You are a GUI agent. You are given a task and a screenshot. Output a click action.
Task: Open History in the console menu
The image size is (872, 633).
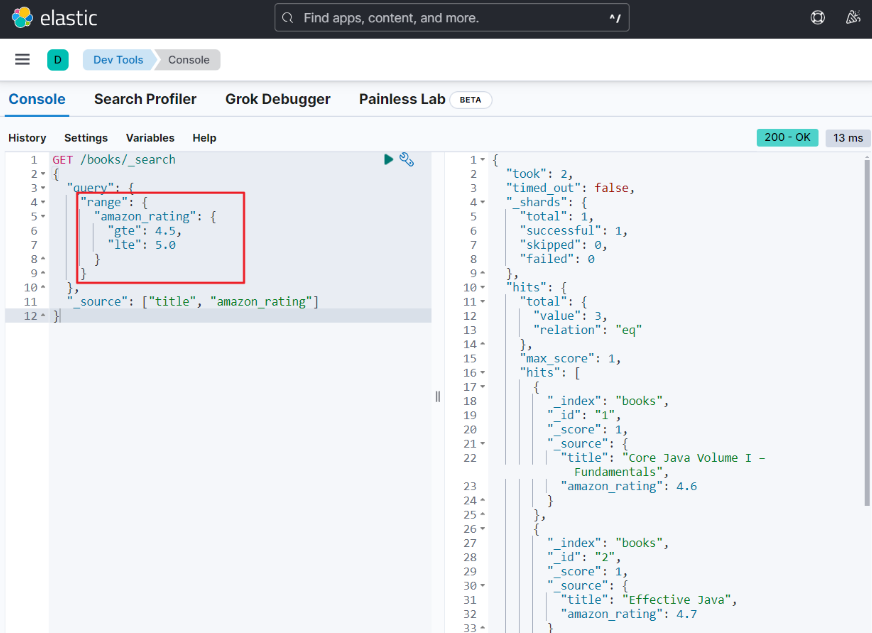tap(27, 138)
